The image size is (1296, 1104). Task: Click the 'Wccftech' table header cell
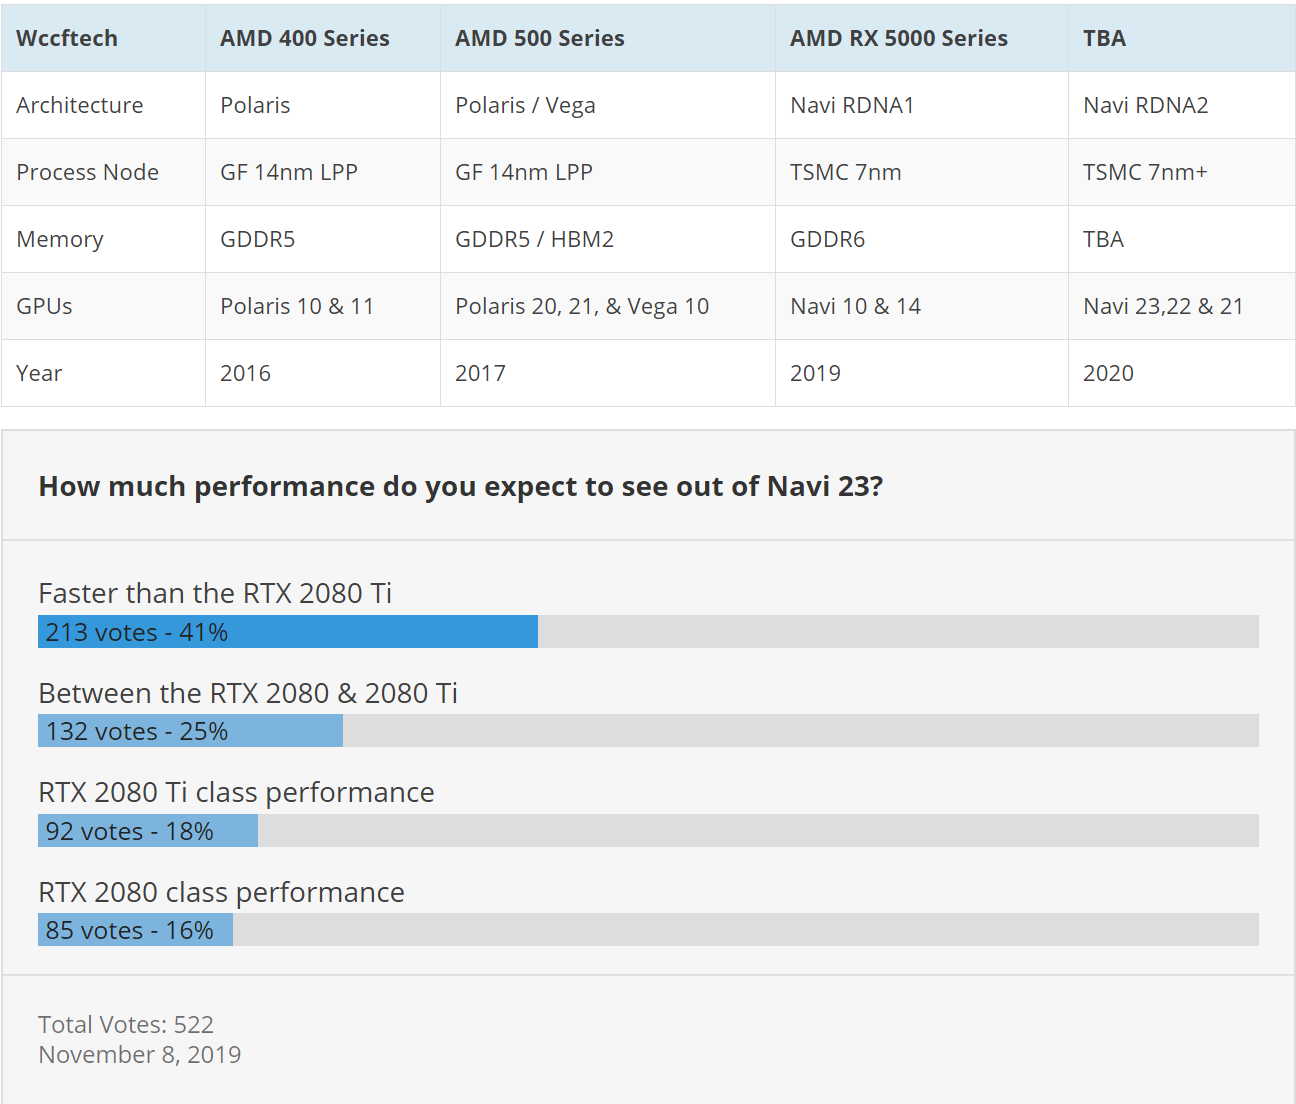pos(103,38)
